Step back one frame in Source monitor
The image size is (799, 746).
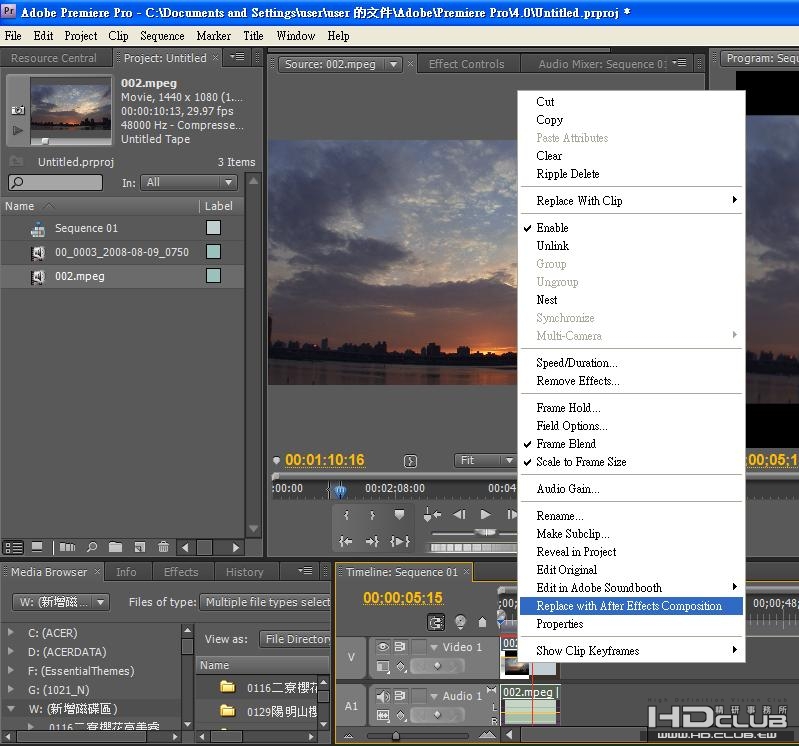click(459, 515)
